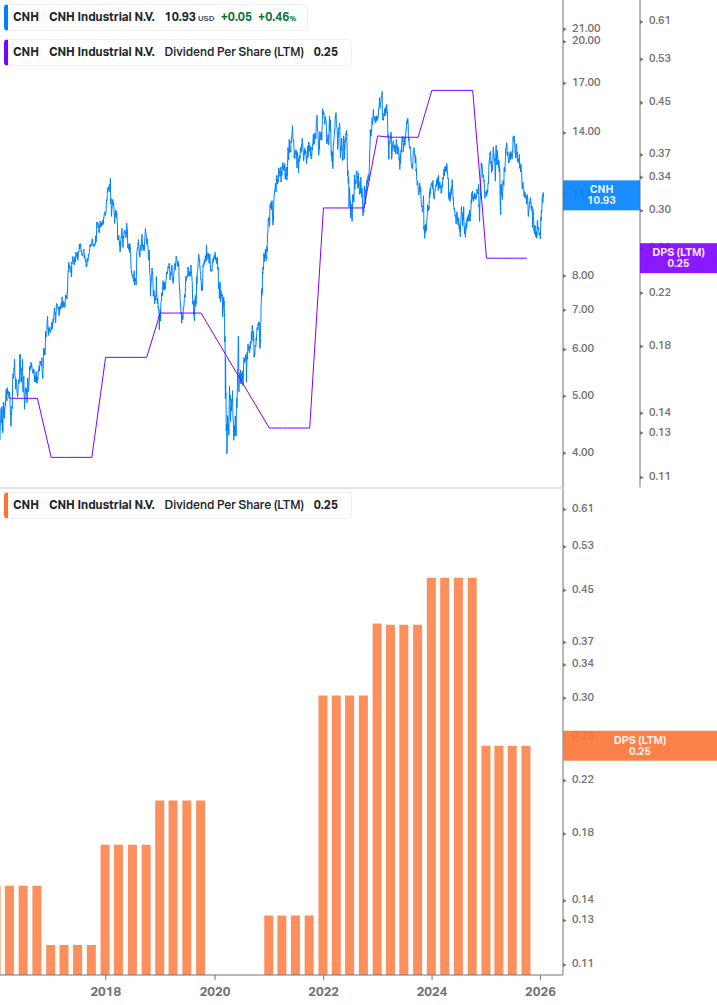Image resolution: width=717 pixels, height=1005 pixels.
Task: Click the 14.00 price axis label
Action: coord(586,131)
